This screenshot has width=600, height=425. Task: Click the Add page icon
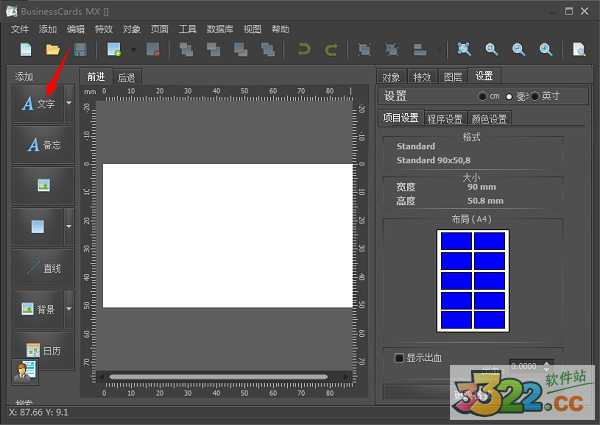[114, 50]
